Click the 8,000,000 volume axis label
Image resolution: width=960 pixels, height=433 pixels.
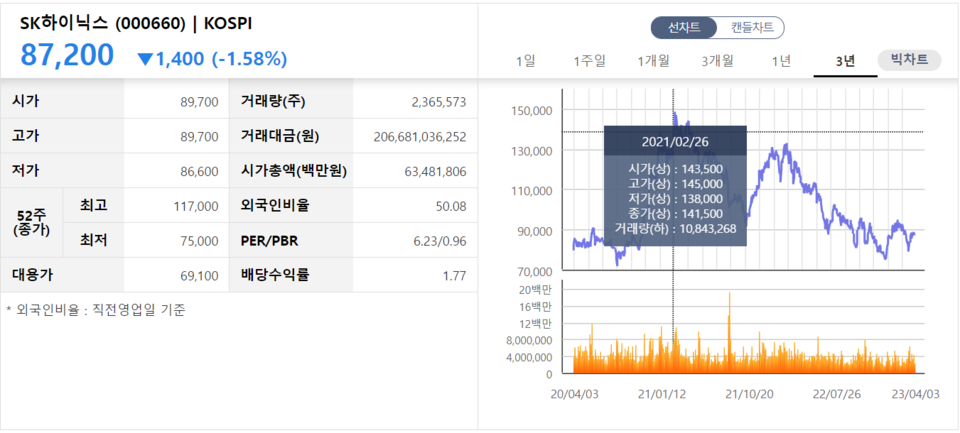click(x=530, y=340)
